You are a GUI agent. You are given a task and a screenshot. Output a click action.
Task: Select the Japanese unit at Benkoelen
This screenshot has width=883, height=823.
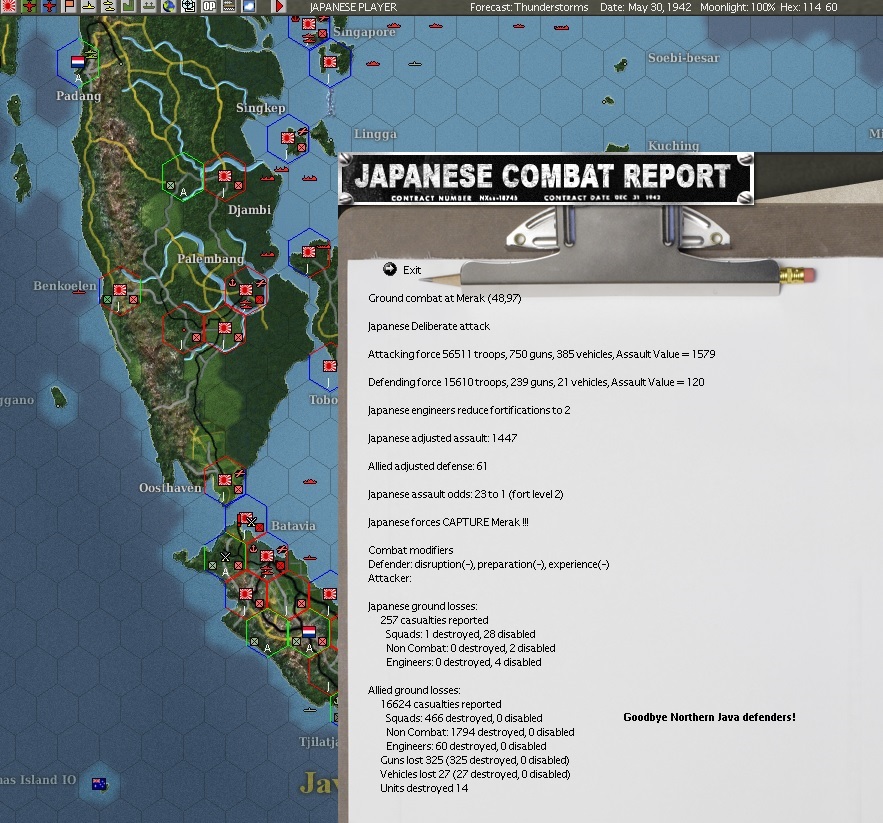tap(120, 290)
